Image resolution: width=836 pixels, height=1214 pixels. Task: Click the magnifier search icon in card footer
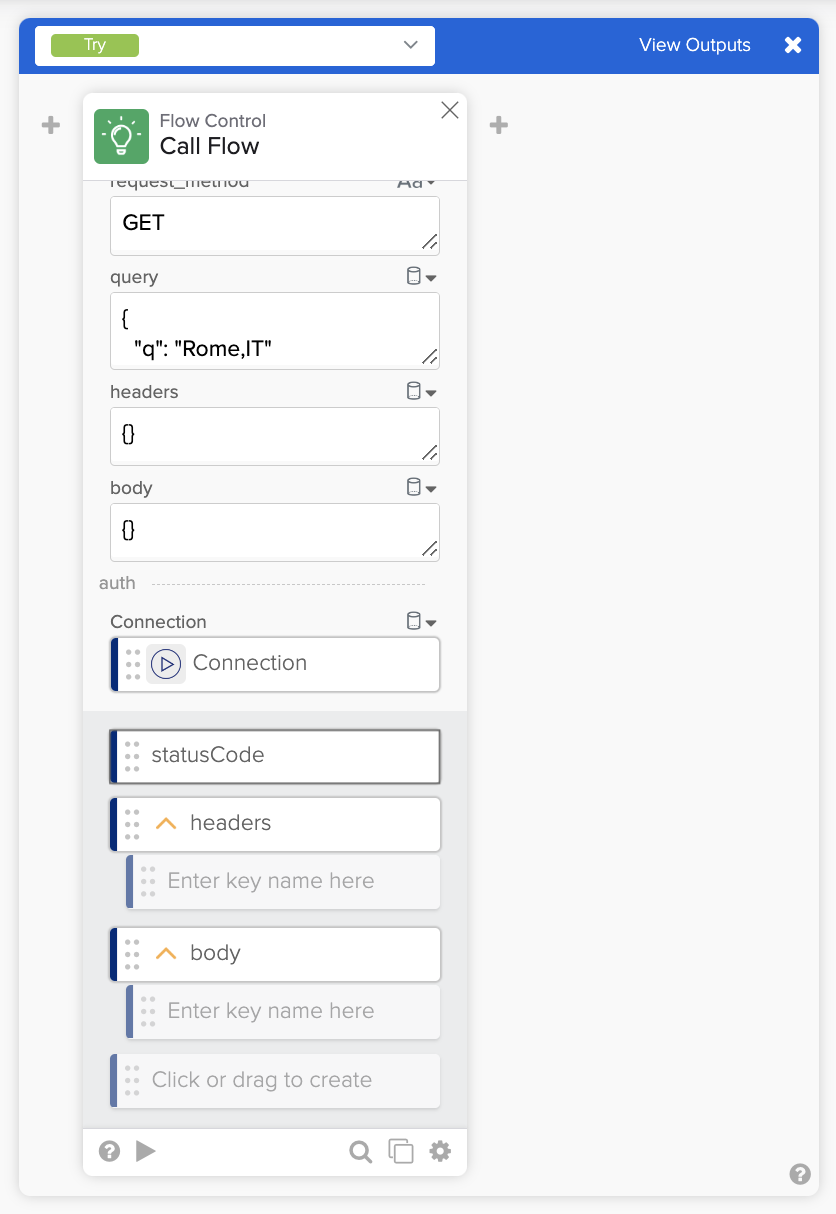(x=360, y=1152)
